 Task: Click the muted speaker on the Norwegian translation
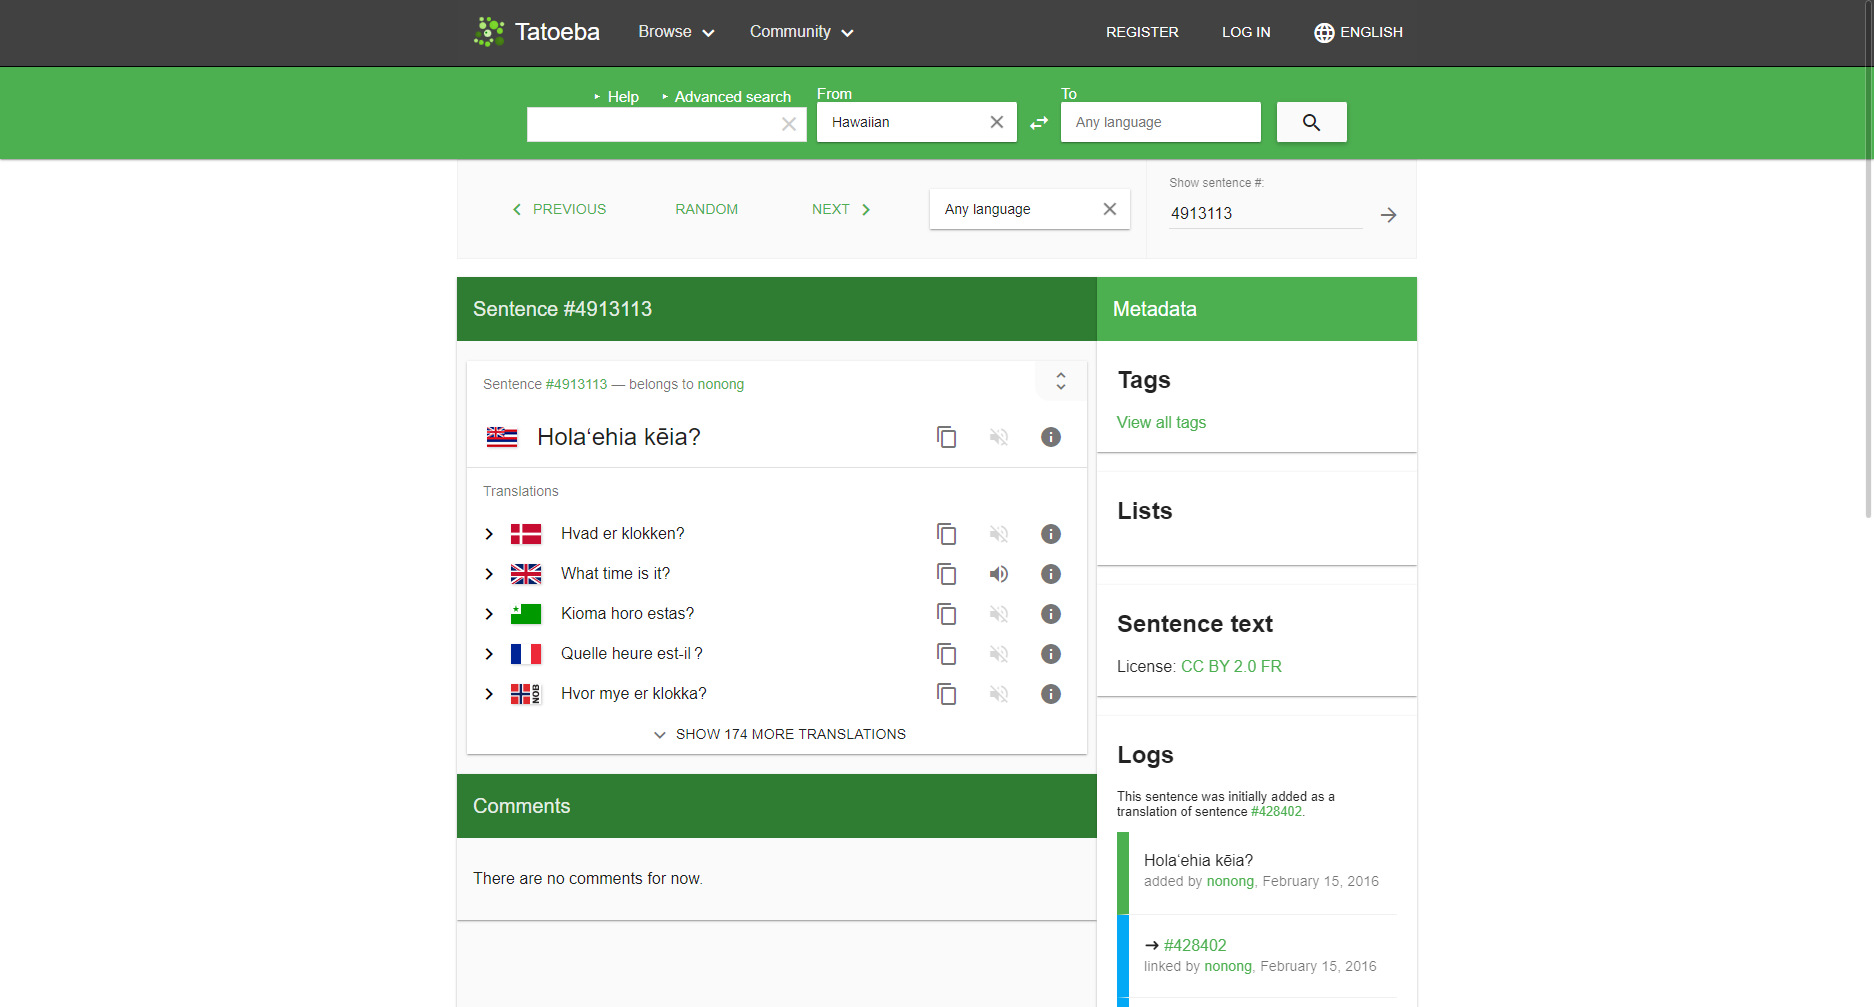coord(998,694)
